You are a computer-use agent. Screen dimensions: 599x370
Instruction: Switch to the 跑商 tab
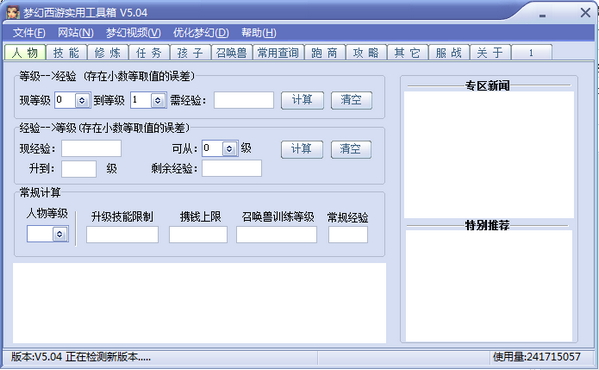click(x=325, y=53)
